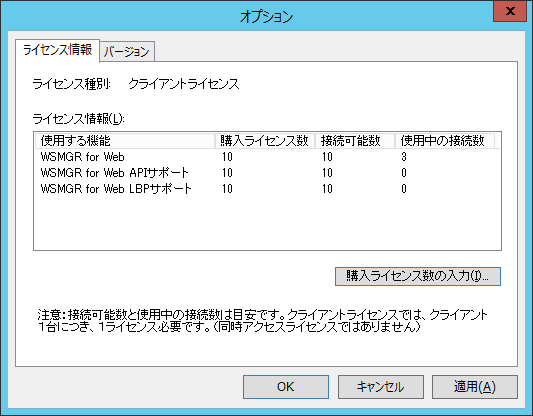Select WSMGR for Web LBPサポート row
This screenshot has height=416, width=533.
coord(268,189)
